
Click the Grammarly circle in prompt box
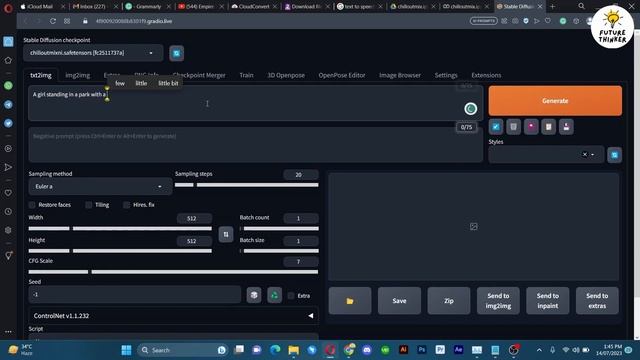(471, 109)
